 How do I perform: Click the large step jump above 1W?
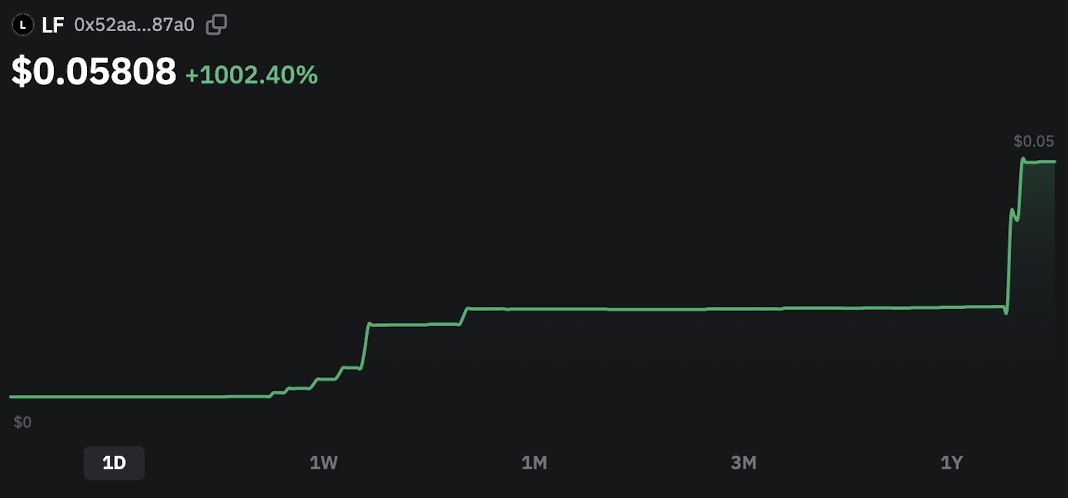(x=365, y=346)
